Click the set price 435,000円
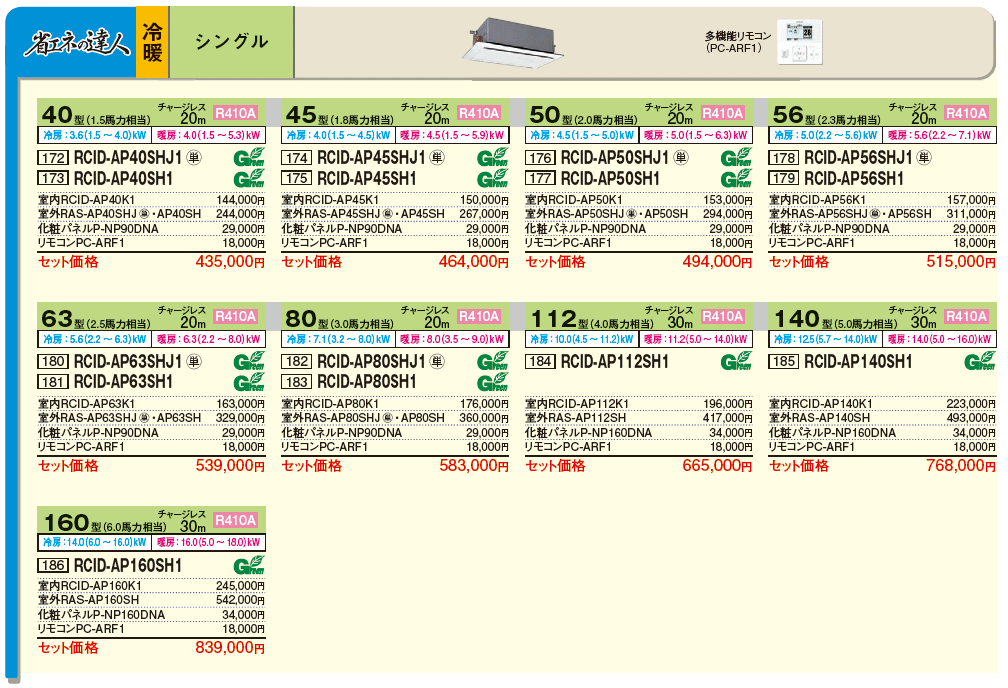 pyautogui.click(x=230, y=261)
